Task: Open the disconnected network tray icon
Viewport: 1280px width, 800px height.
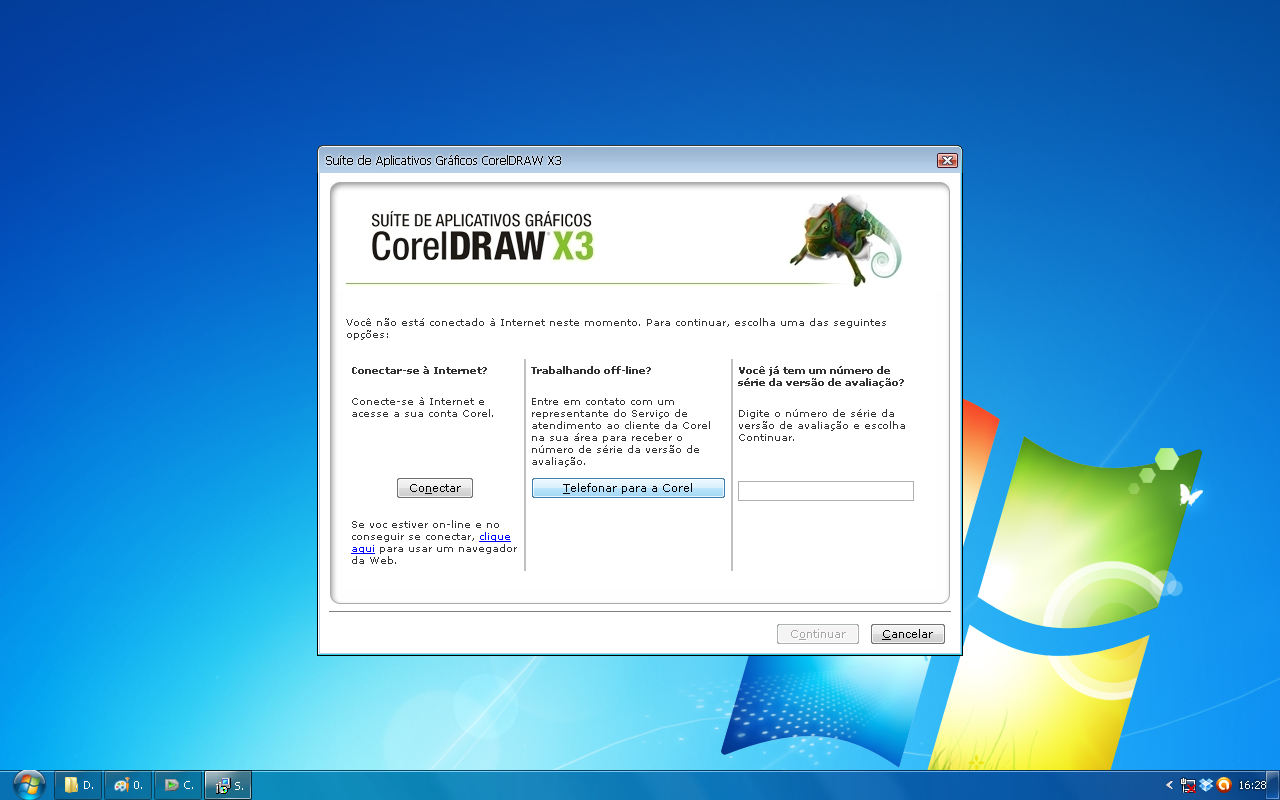Action: coord(1188,785)
